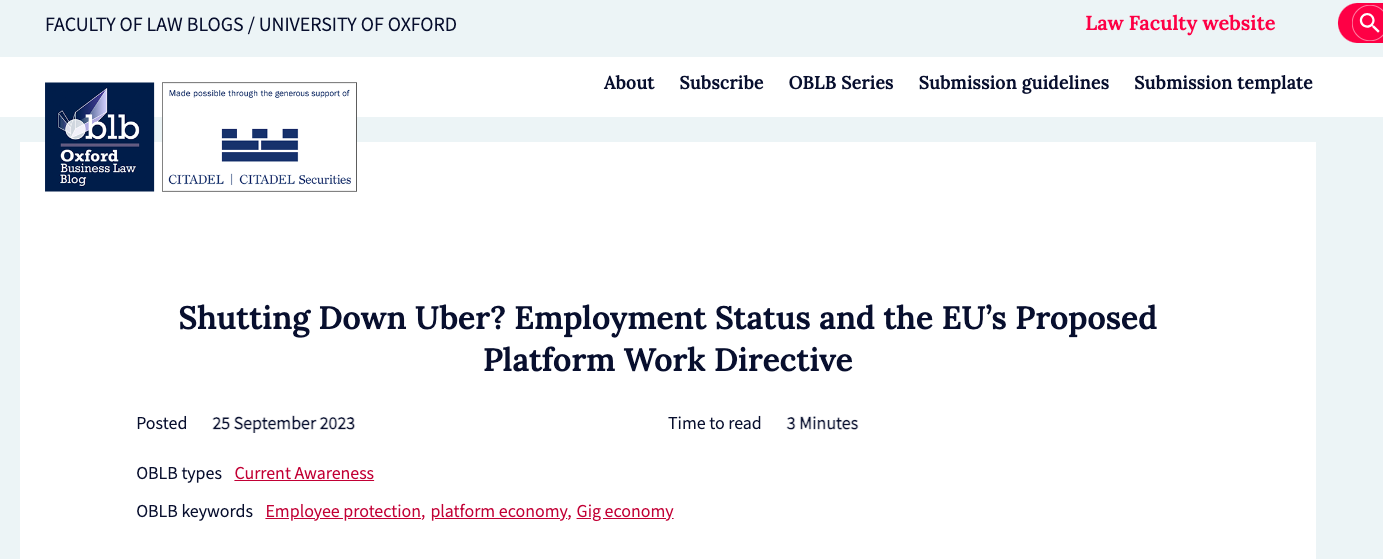Click the Citadel sponsor logo
The width and height of the screenshot is (1383, 559).
tap(259, 137)
